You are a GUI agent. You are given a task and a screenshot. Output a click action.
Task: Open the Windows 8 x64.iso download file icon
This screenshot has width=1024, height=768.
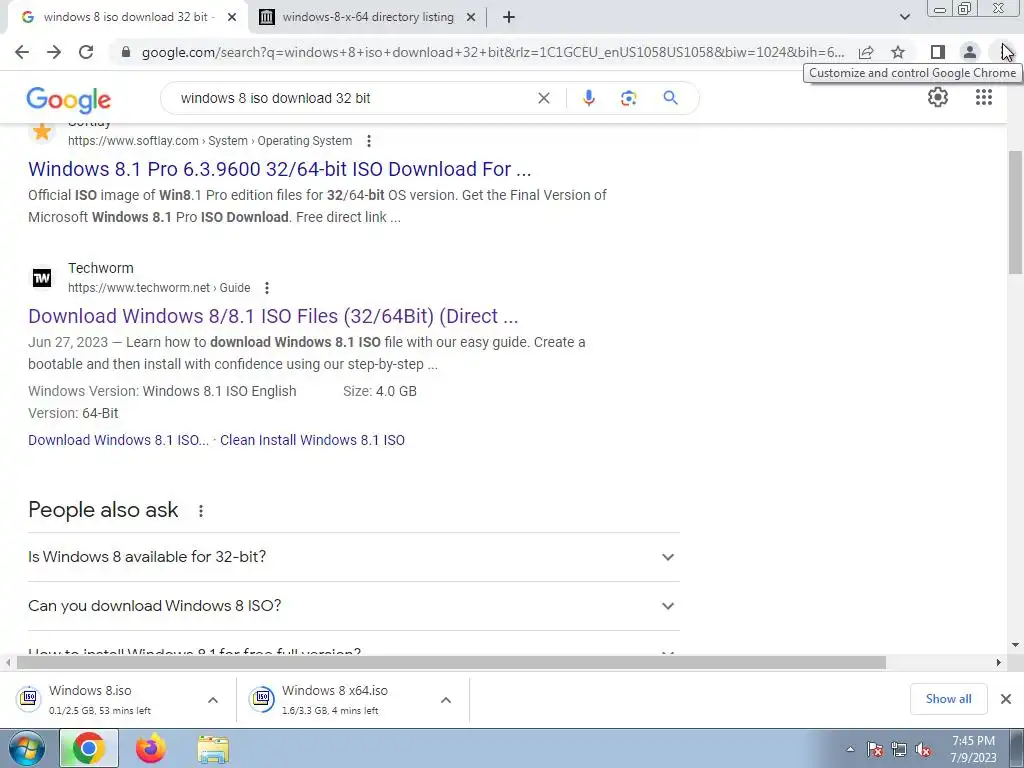tap(261, 699)
